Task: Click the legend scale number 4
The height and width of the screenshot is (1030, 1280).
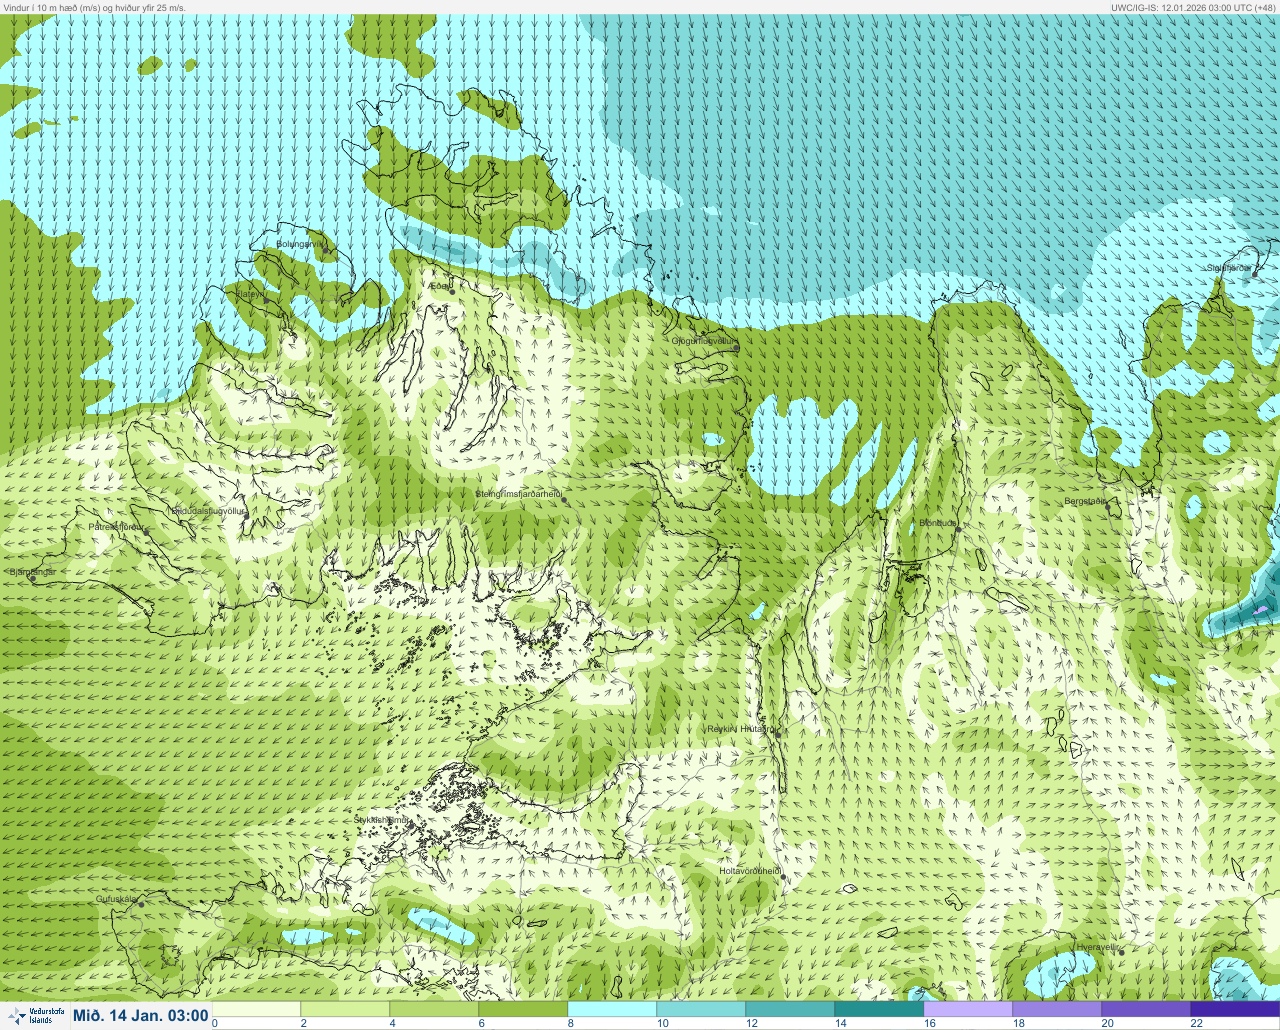Action: pos(392,1023)
